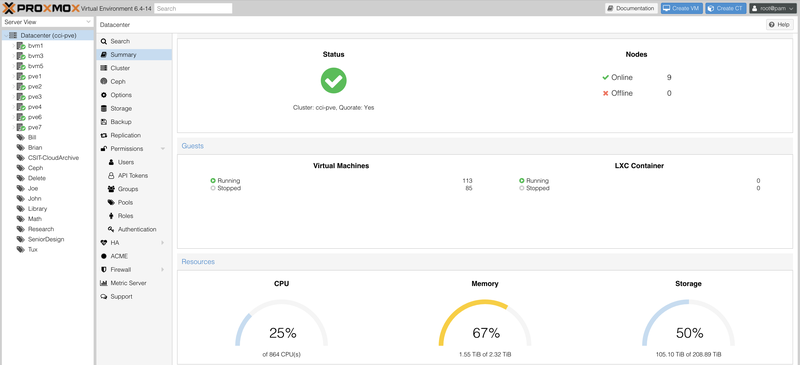Select the Math pool in the tree
The image size is (800, 365).
coord(35,220)
